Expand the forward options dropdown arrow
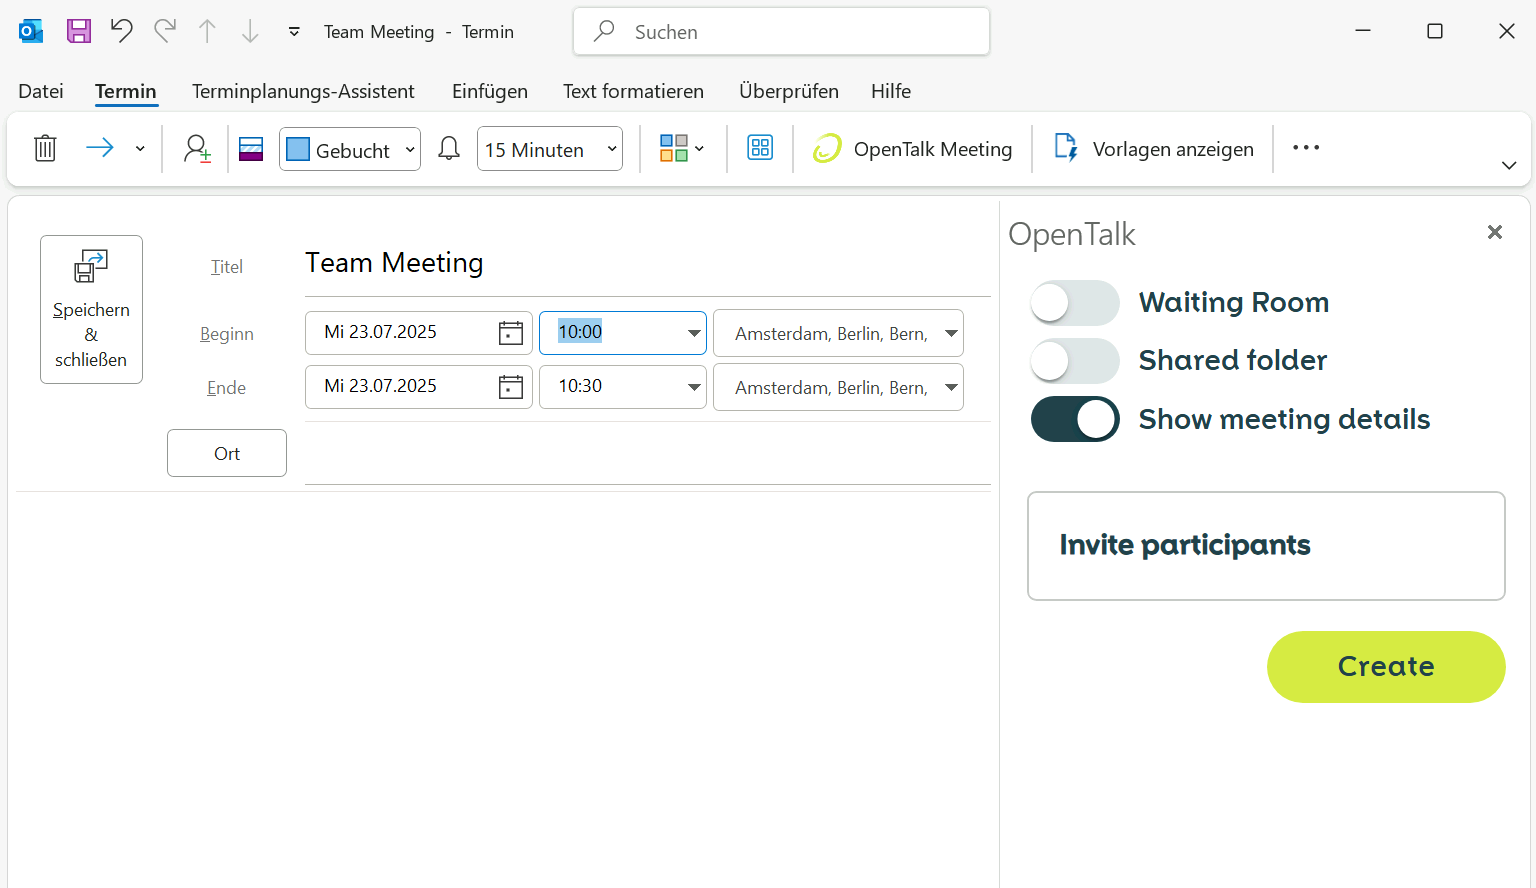The width and height of the screenshot is (1536, 888). (140, 149)
